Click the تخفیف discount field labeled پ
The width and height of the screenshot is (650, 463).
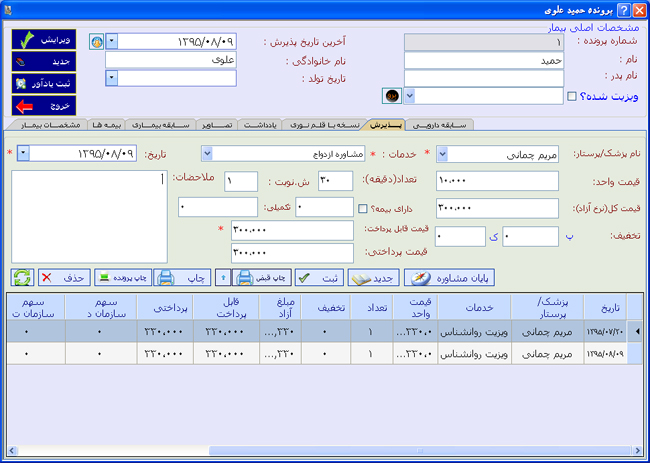(530, 237)
